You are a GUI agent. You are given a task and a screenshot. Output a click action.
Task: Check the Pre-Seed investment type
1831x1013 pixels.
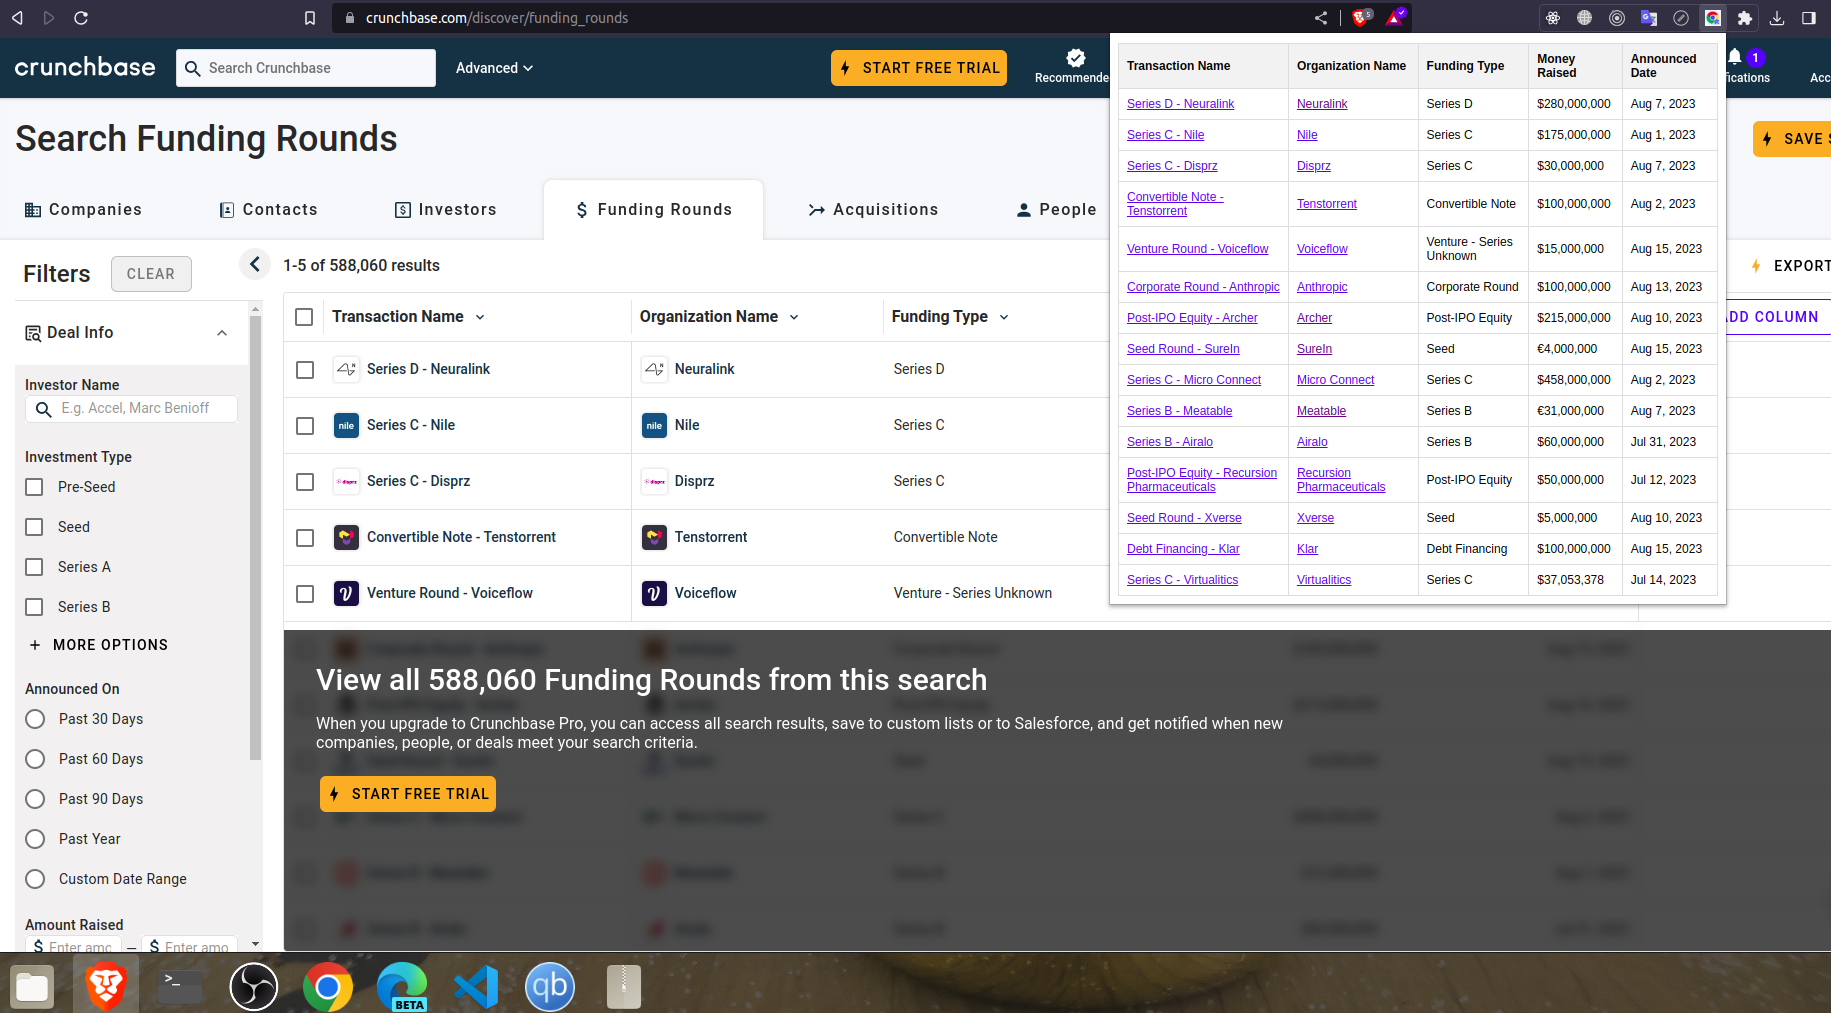(34, 487)
